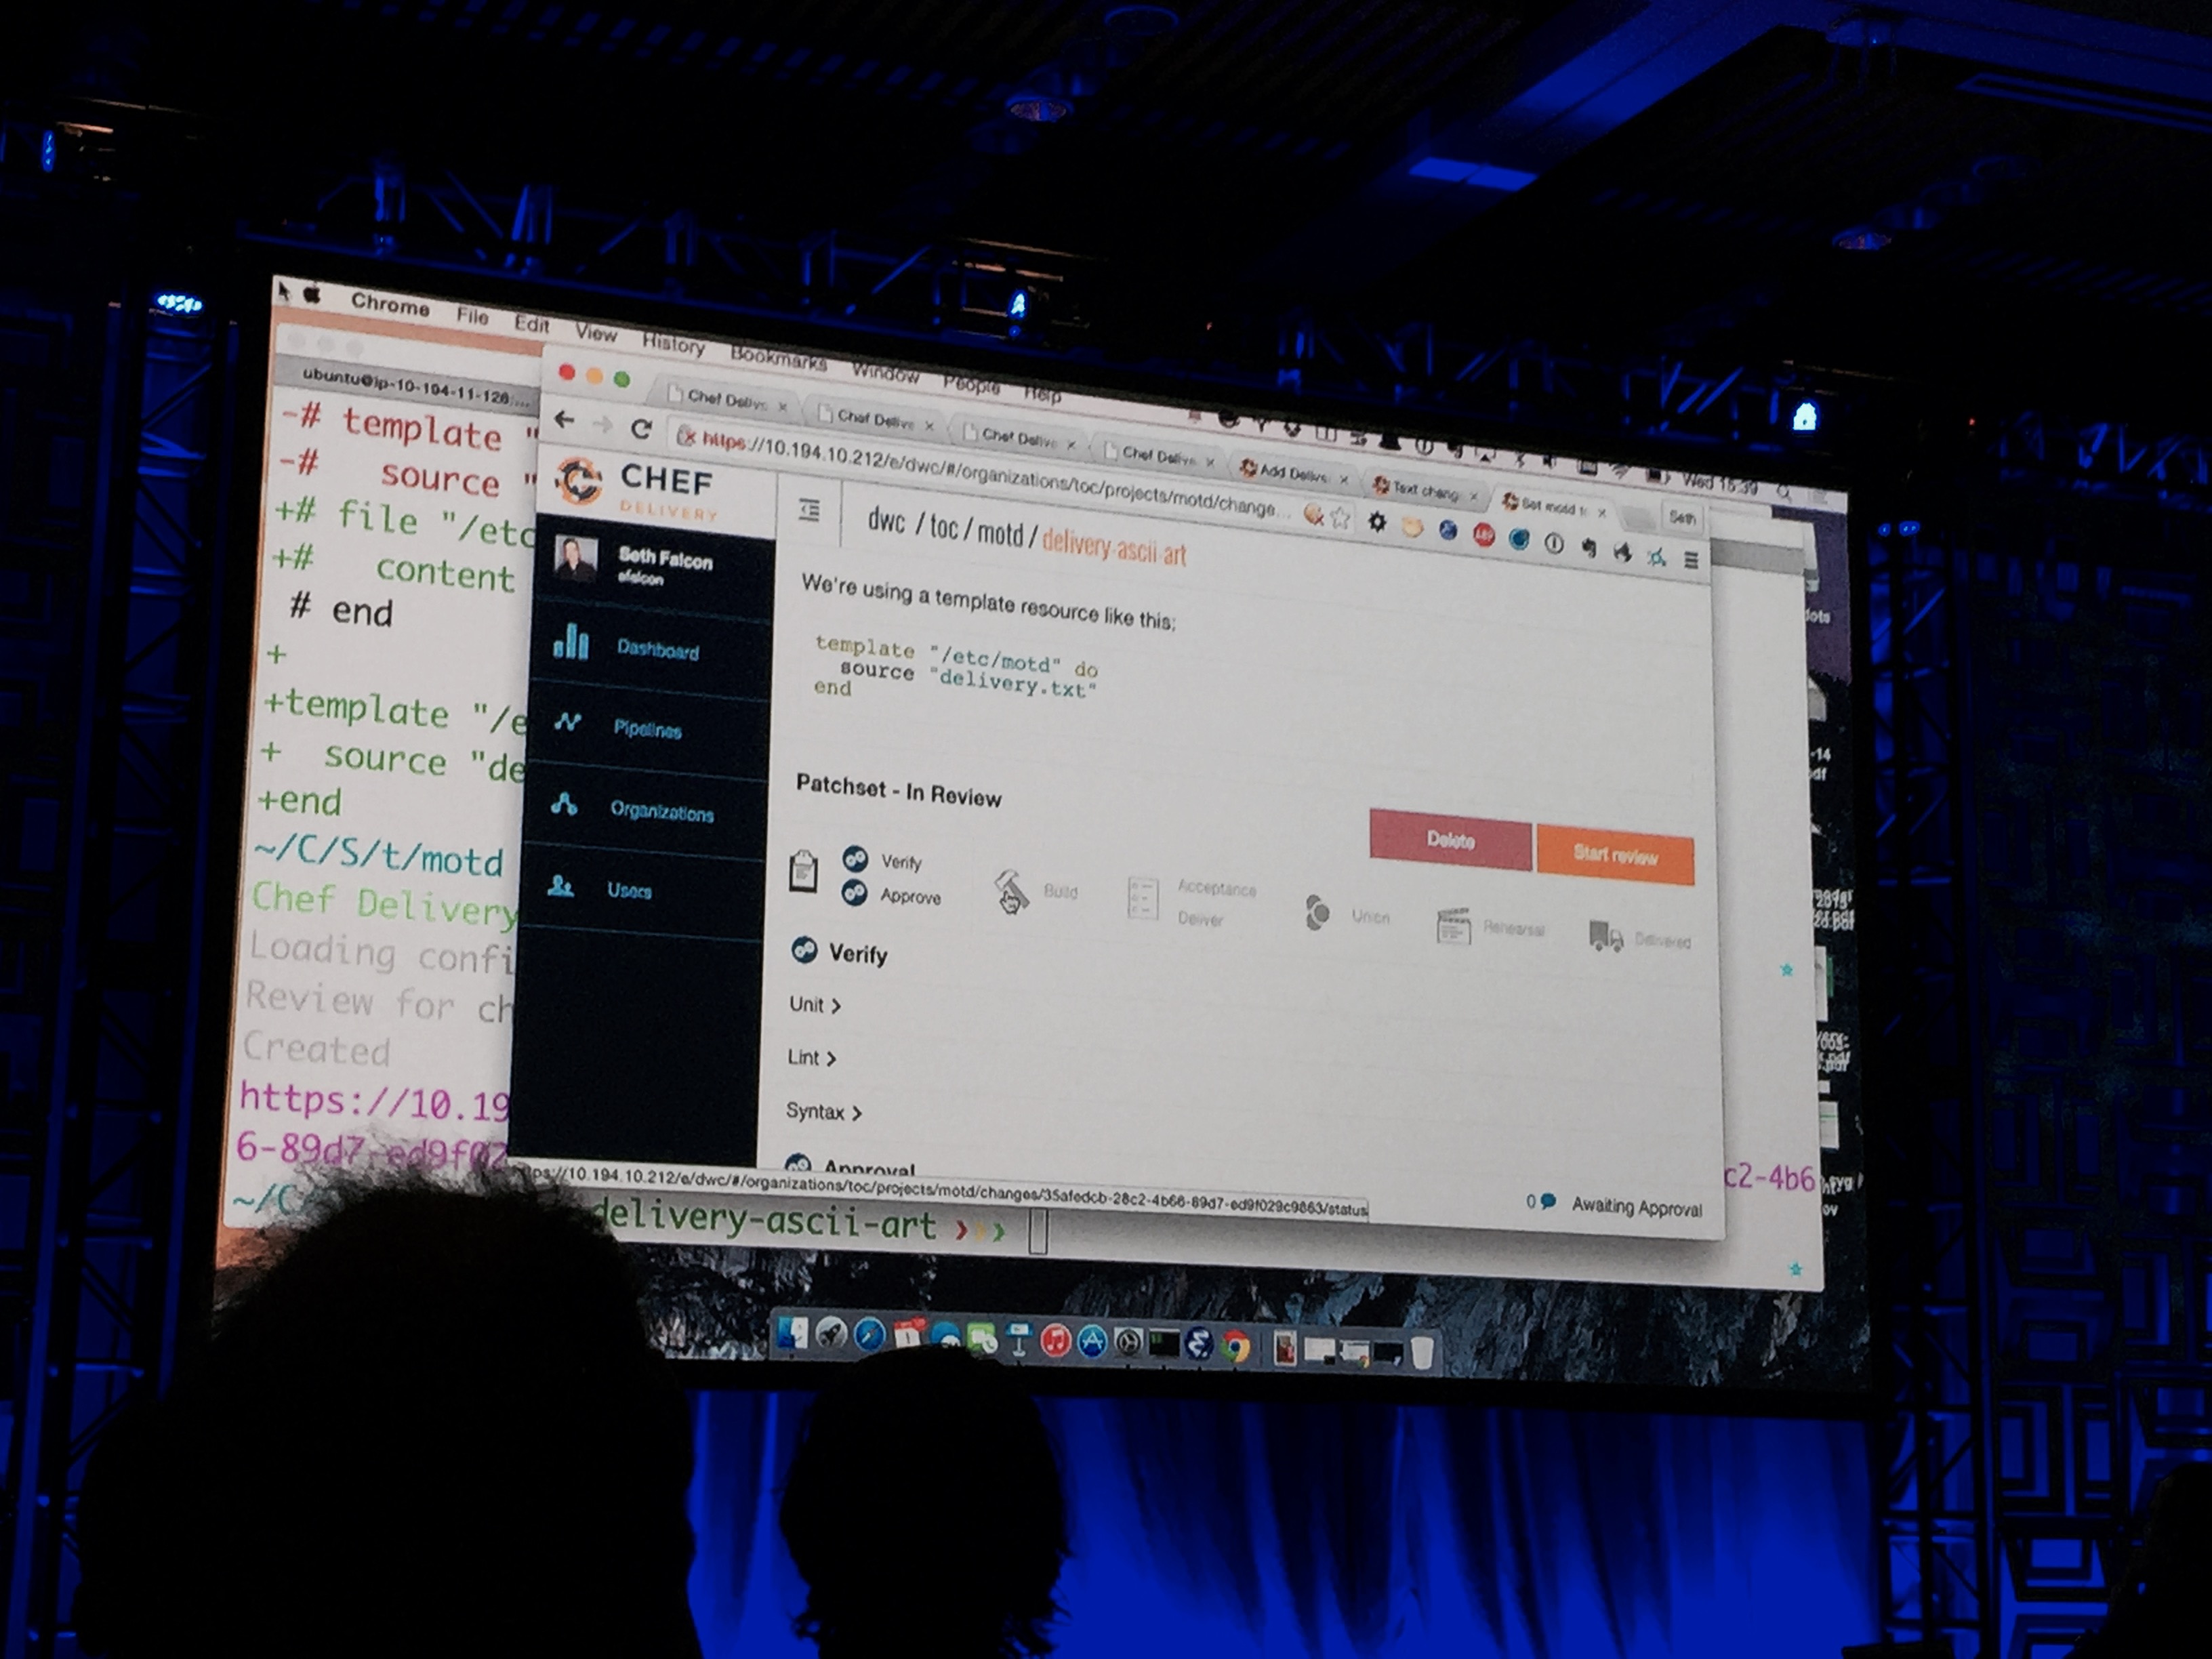
Task: Expand the Syntax phase details
Action: coord(823,1111)
